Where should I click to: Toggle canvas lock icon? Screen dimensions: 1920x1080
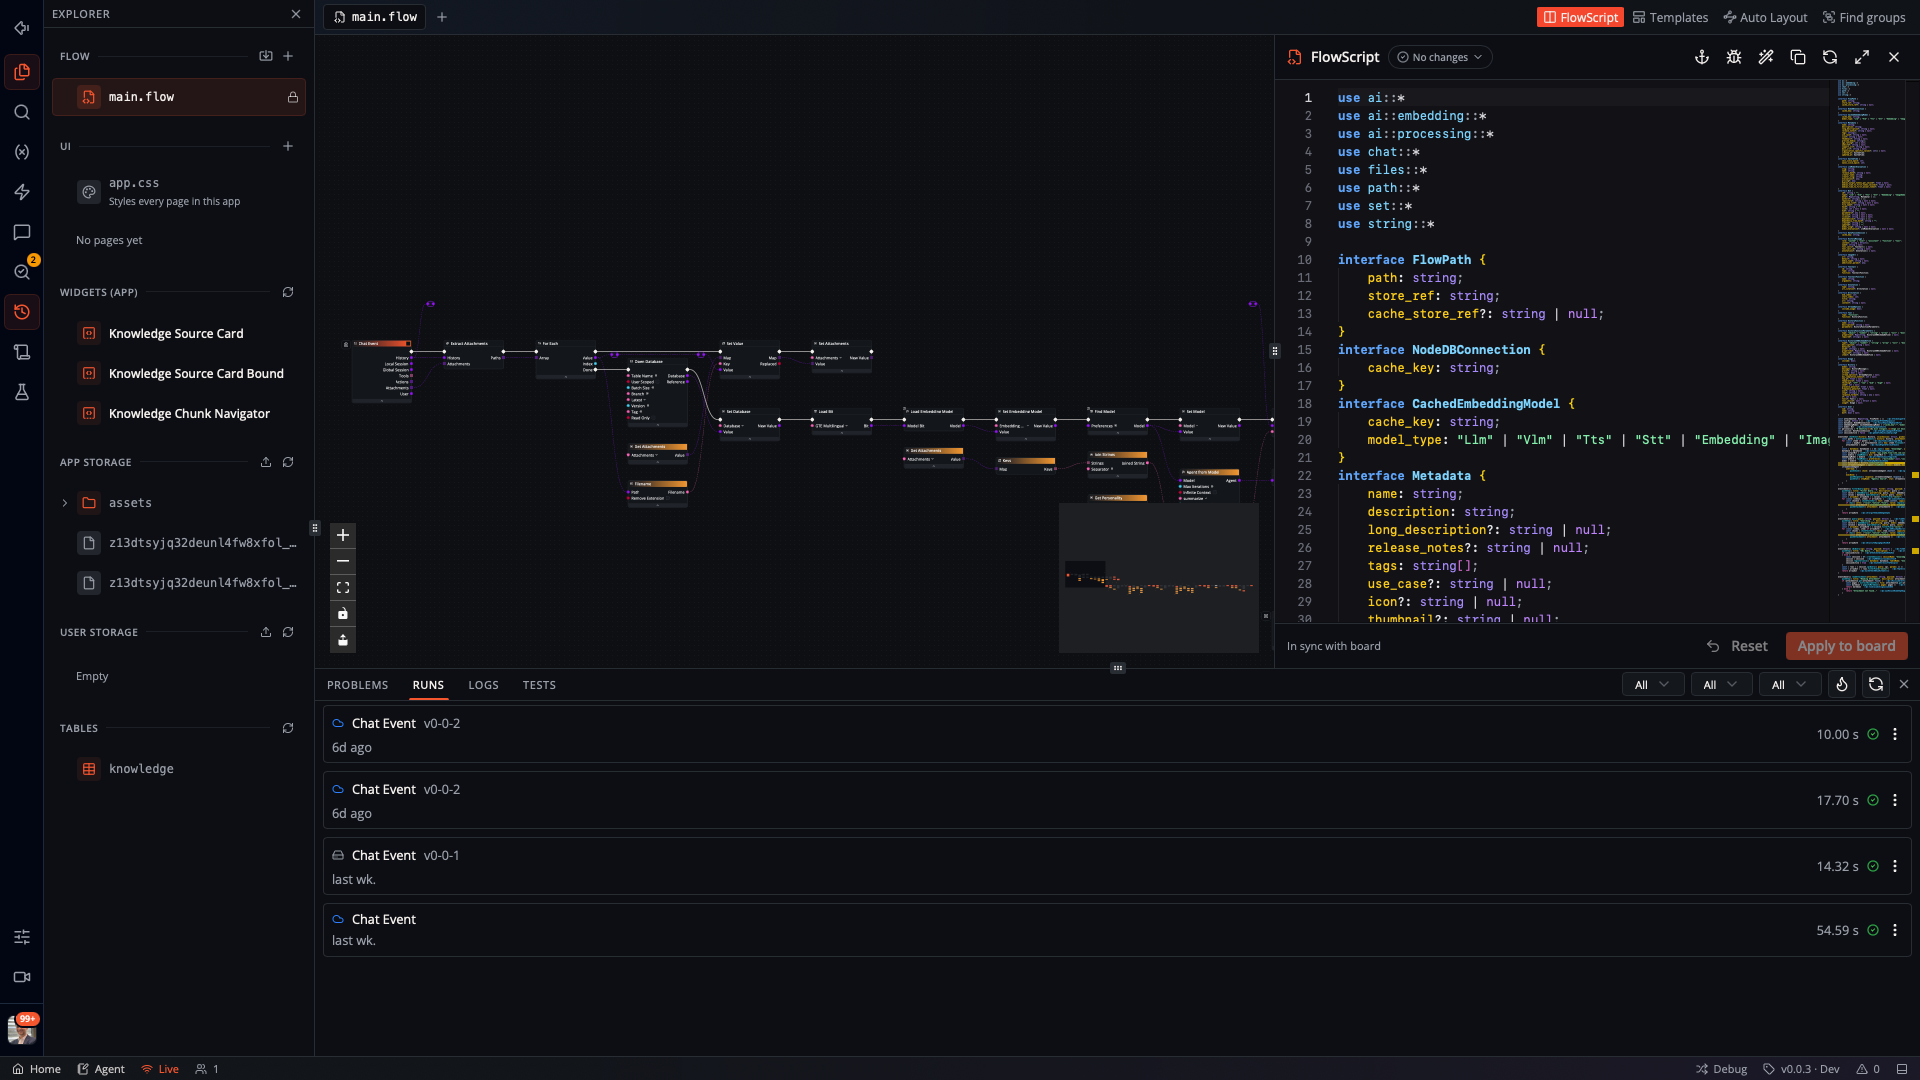[343, 613]
